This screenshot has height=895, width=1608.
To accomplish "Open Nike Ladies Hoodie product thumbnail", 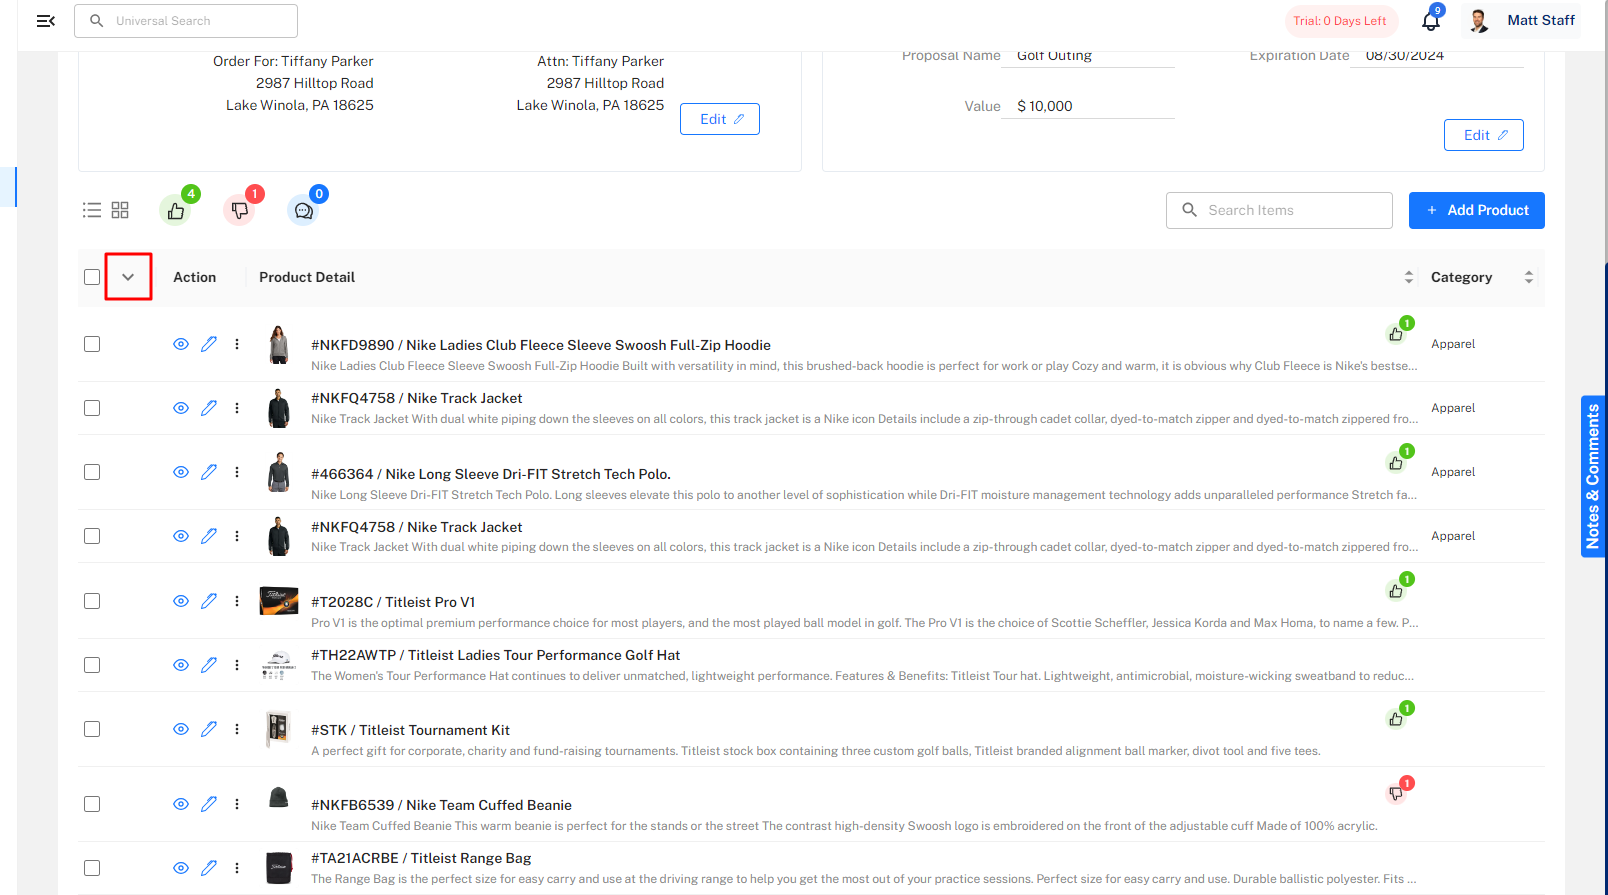I will tap(279, 344).
